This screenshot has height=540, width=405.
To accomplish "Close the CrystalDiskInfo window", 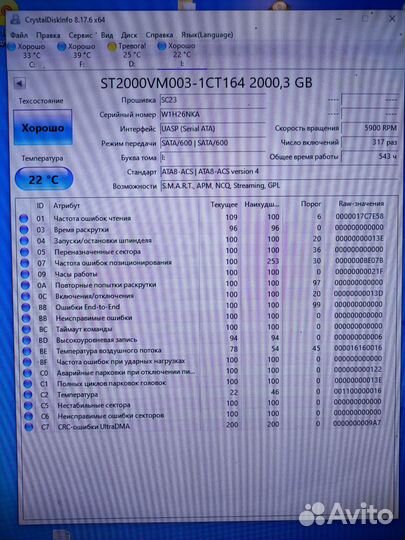I will click(392, 19).
